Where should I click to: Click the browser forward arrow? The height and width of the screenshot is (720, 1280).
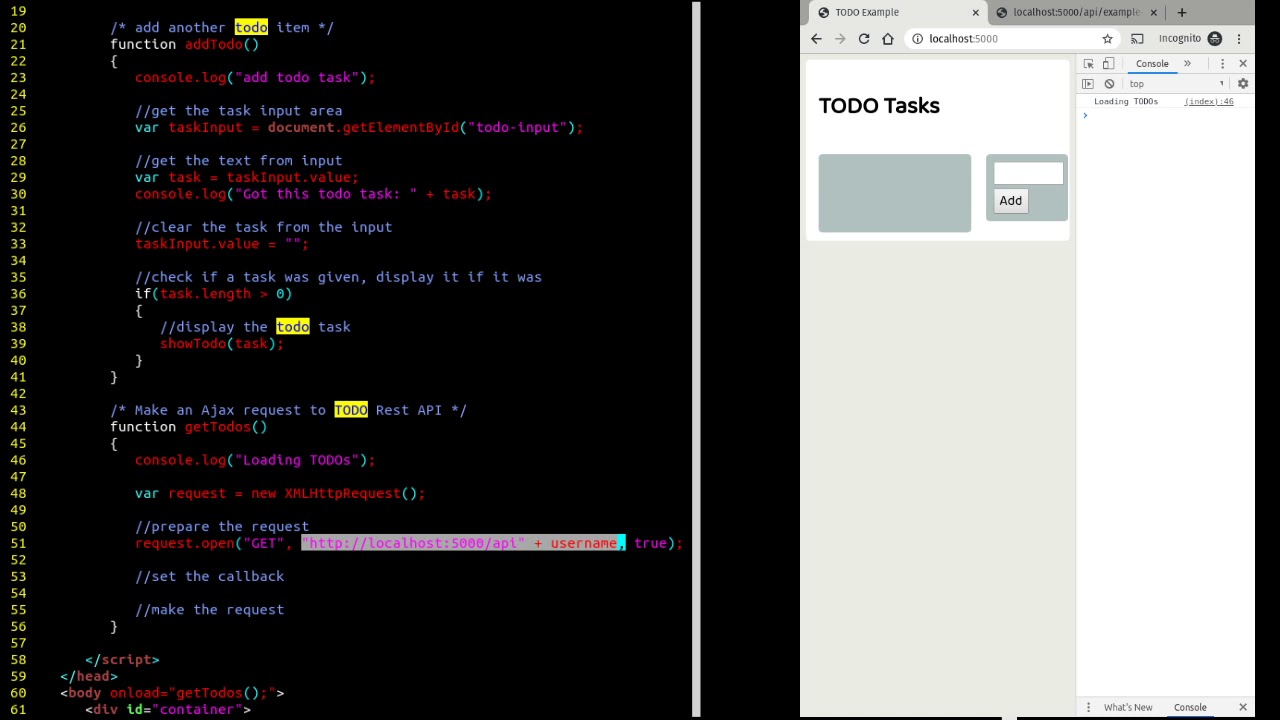pos(840,39)
